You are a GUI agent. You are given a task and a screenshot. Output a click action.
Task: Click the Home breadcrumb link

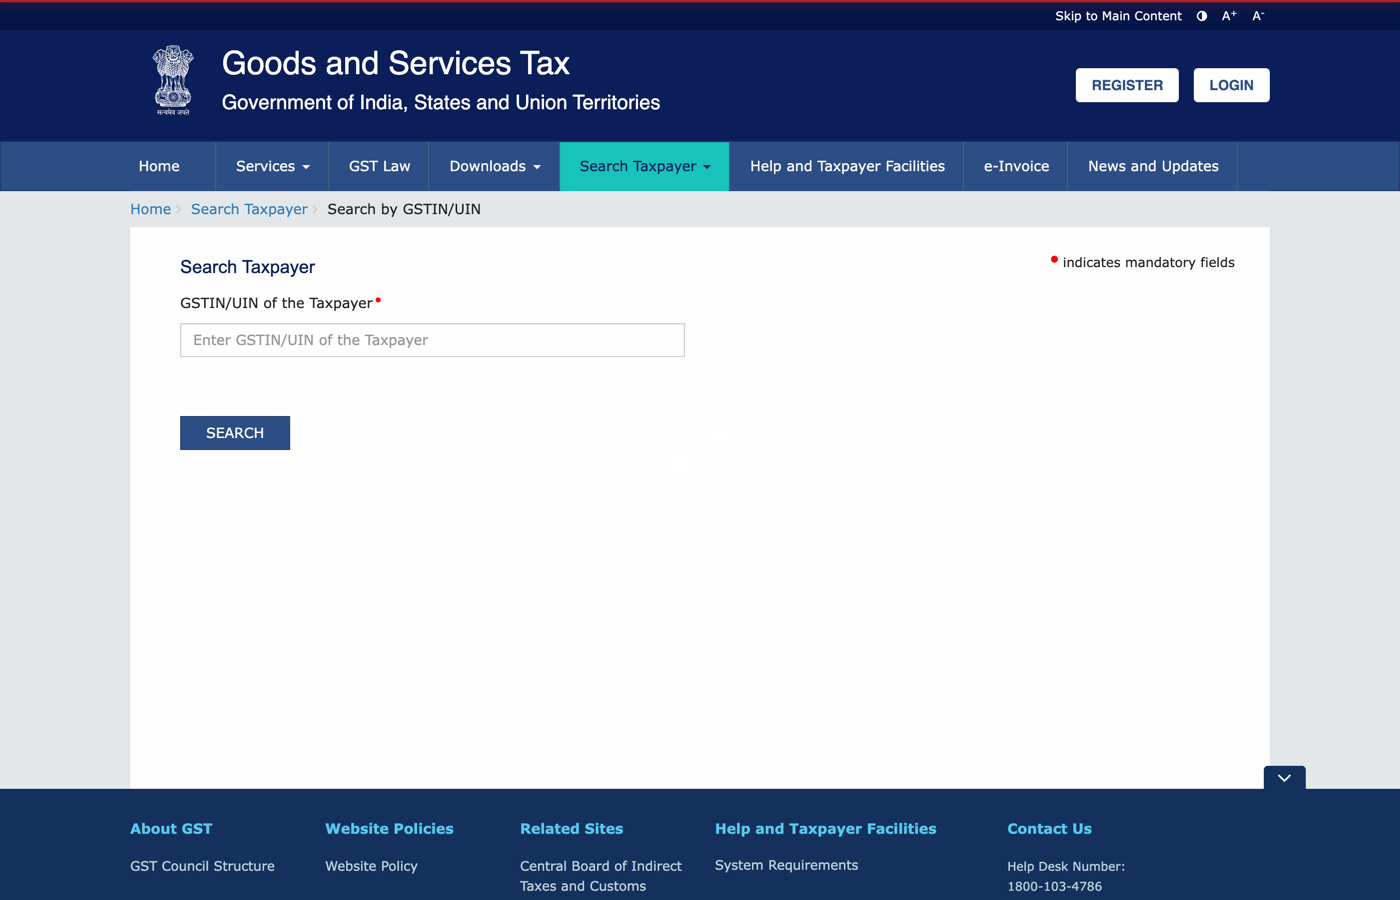(x=150, y=209)
